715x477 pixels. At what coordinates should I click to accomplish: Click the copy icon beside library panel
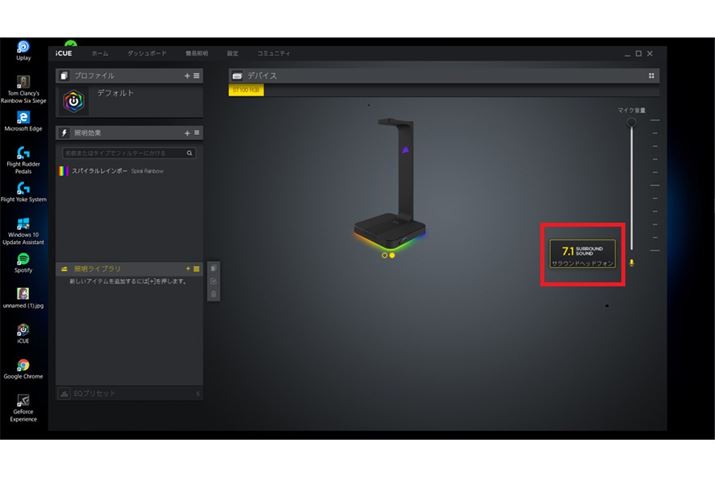click(213, 269)
